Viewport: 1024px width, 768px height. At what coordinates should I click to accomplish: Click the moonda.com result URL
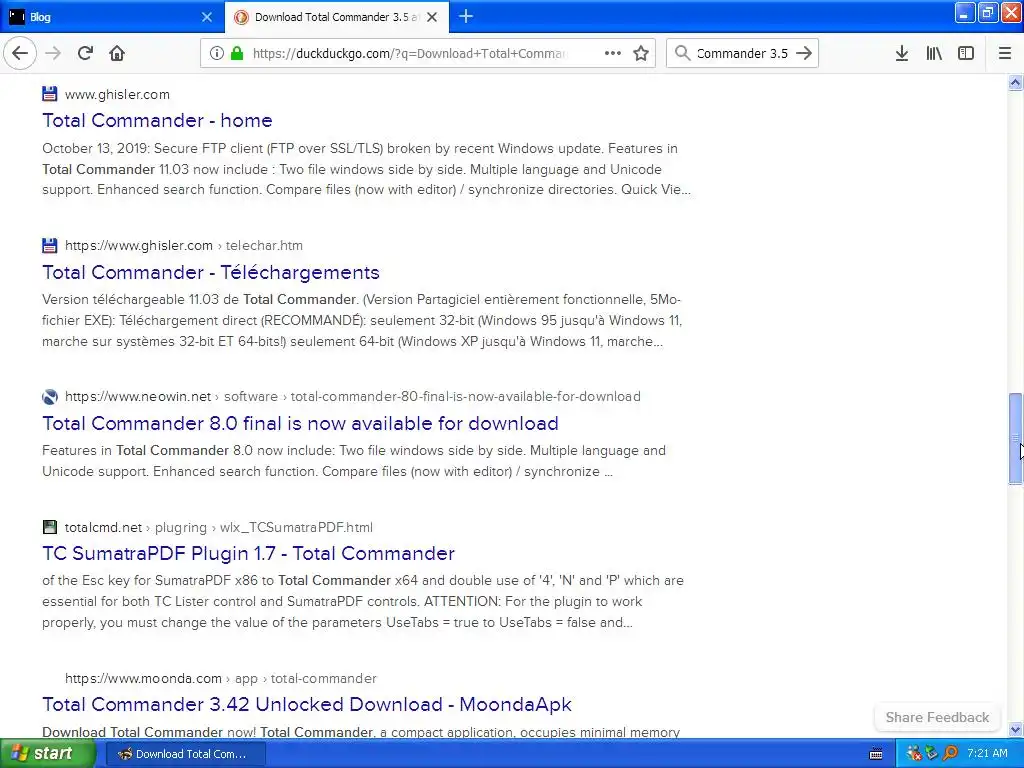pos(221,678)
